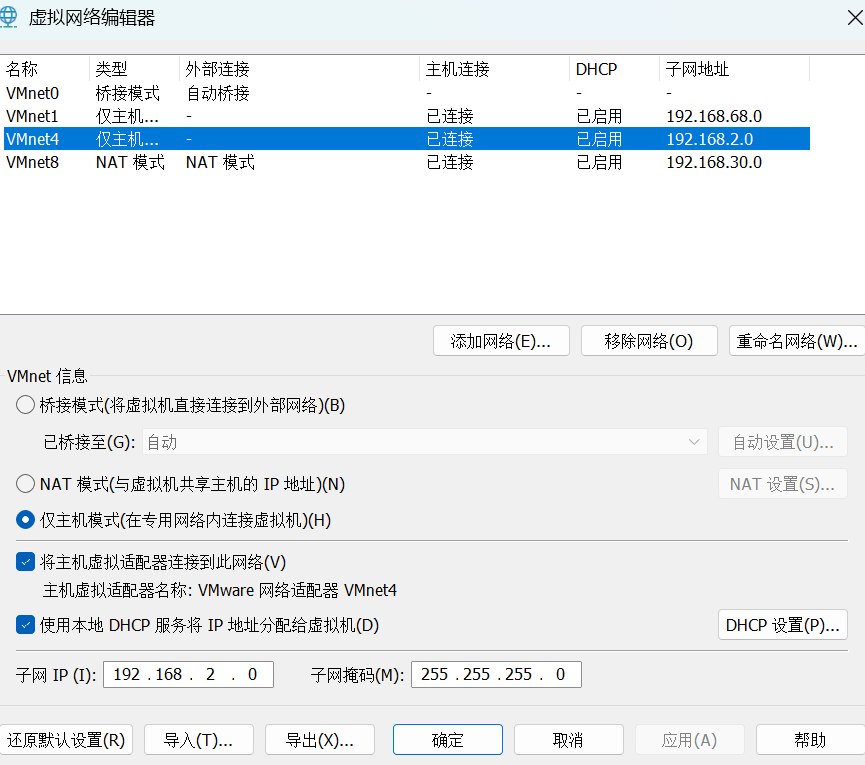The height and width of the screenshot is (765, 865).
Task: Open DHCP 设置(P)... dialog
Action: [x=783, y=625]
